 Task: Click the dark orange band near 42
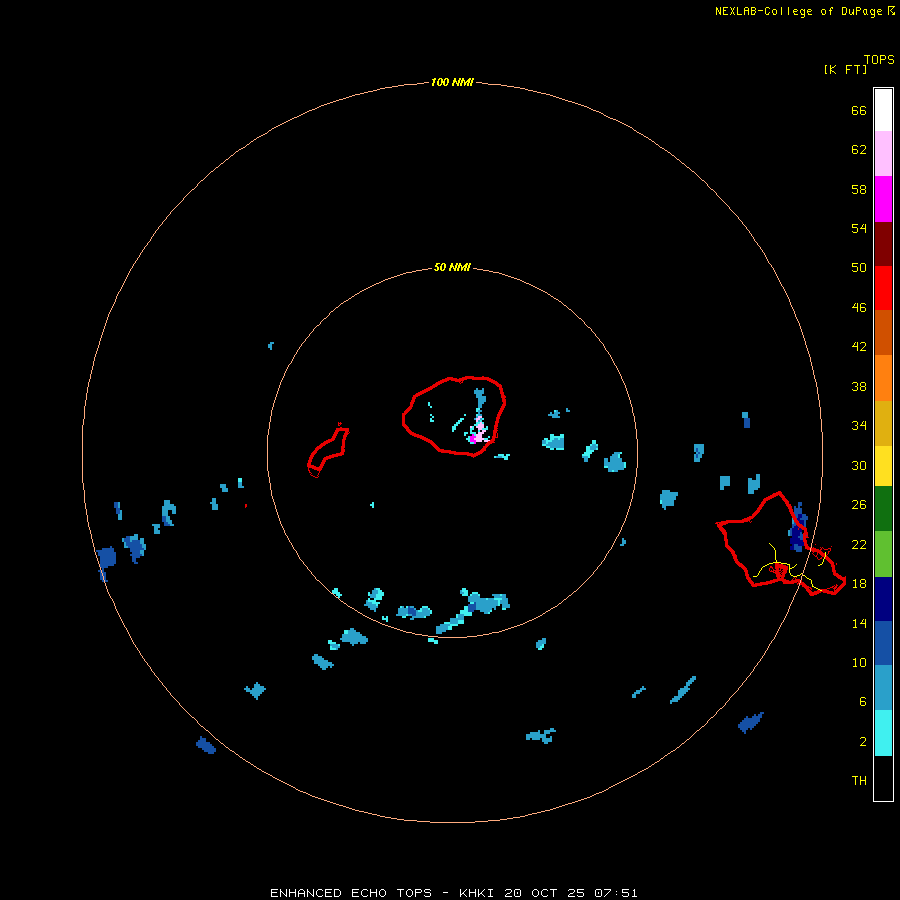883,332
